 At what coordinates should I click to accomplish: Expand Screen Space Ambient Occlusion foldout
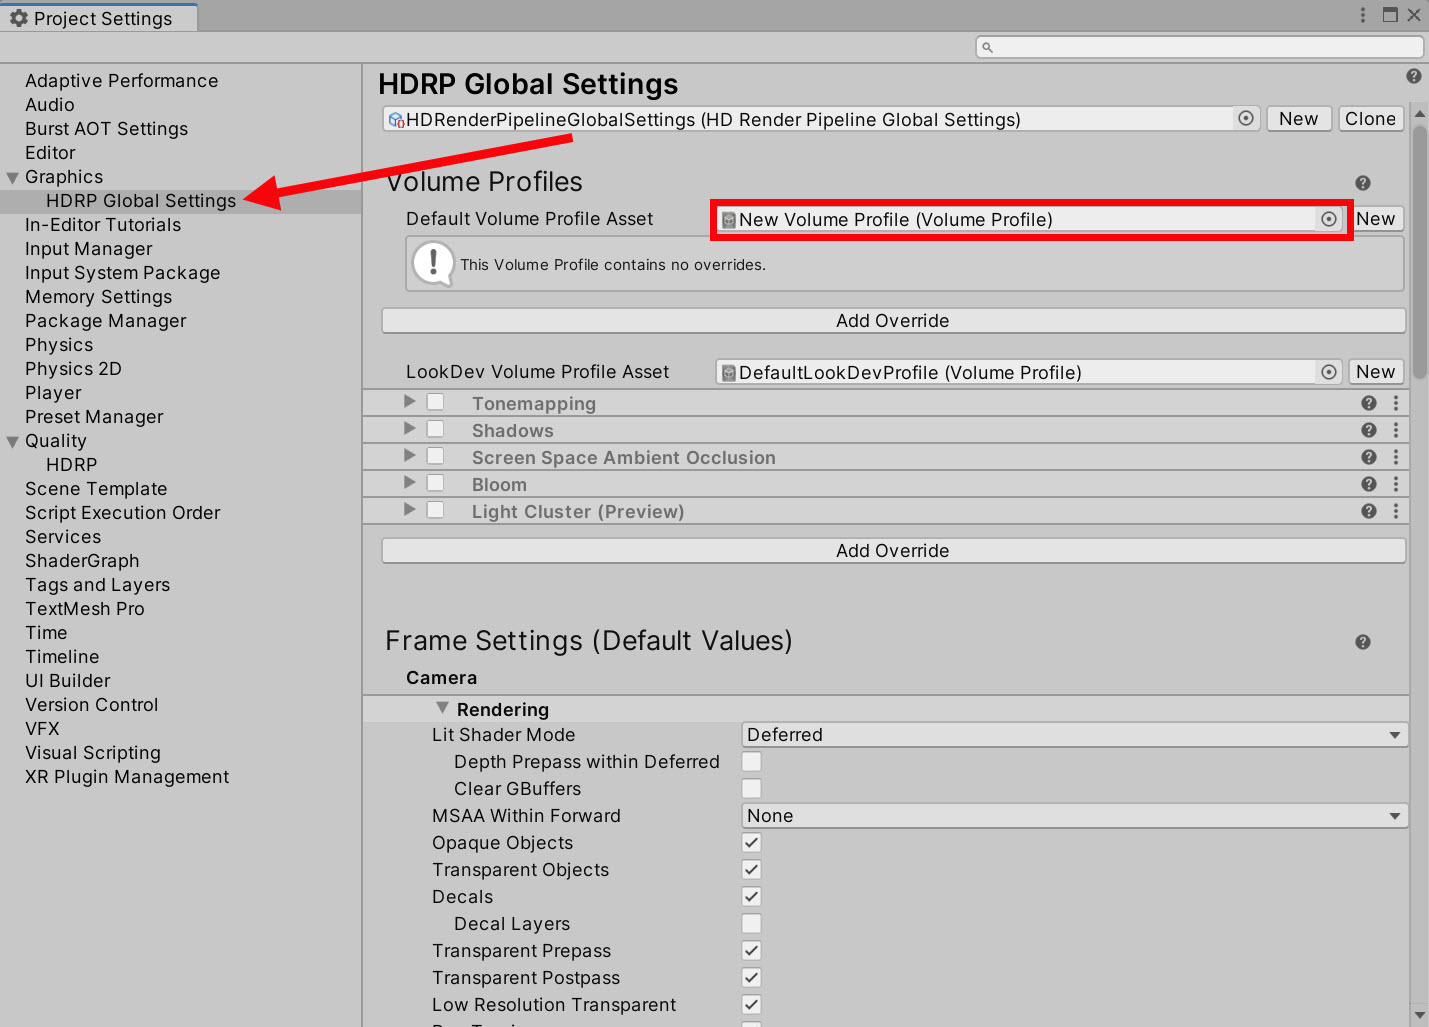(409, 455)
